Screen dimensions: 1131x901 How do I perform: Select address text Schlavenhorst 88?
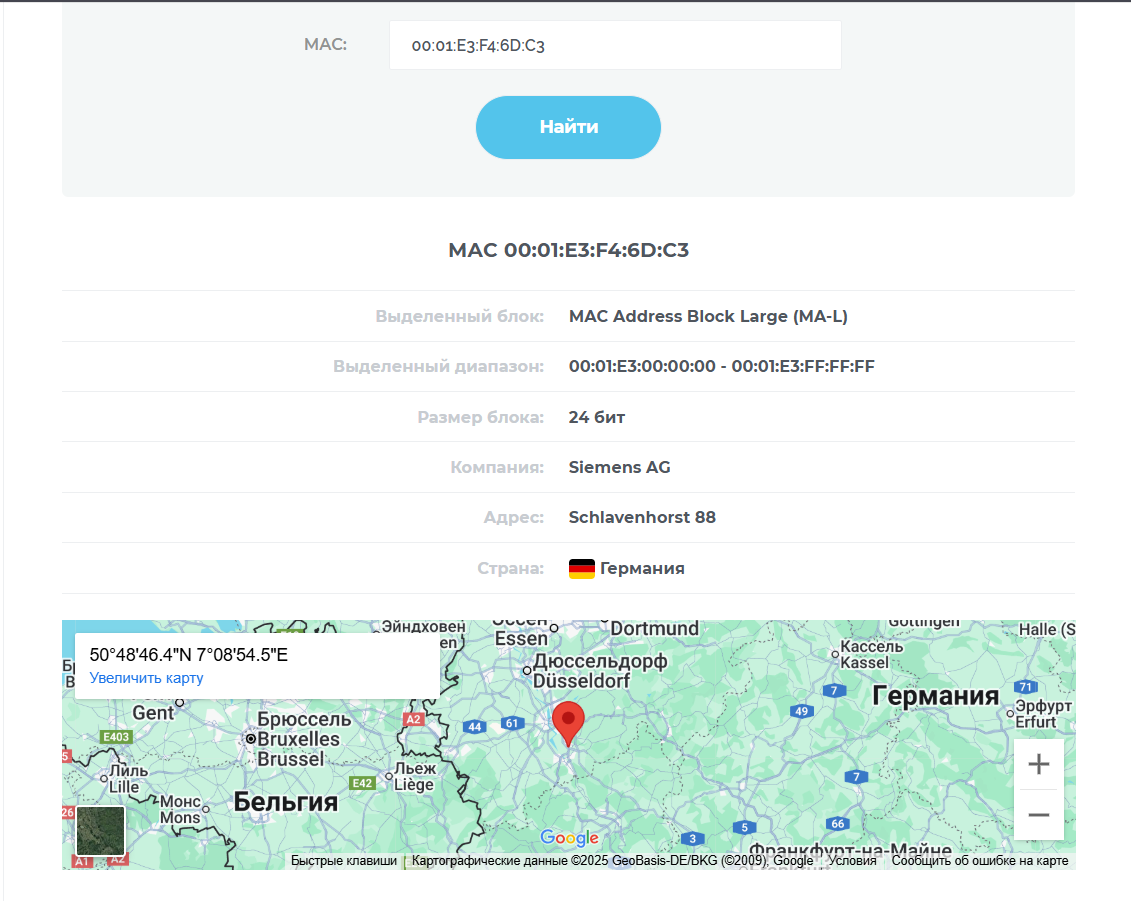click(x=642, y=517)
